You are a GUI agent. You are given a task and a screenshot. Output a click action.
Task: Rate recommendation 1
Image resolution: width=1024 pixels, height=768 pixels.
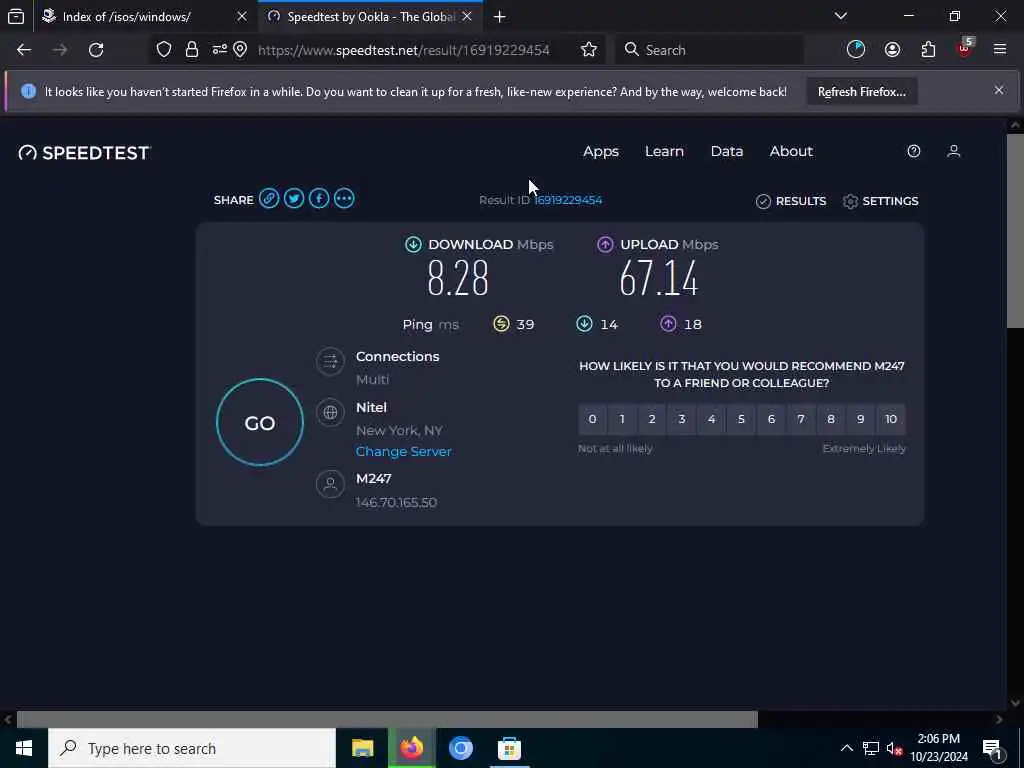point(622,419)
